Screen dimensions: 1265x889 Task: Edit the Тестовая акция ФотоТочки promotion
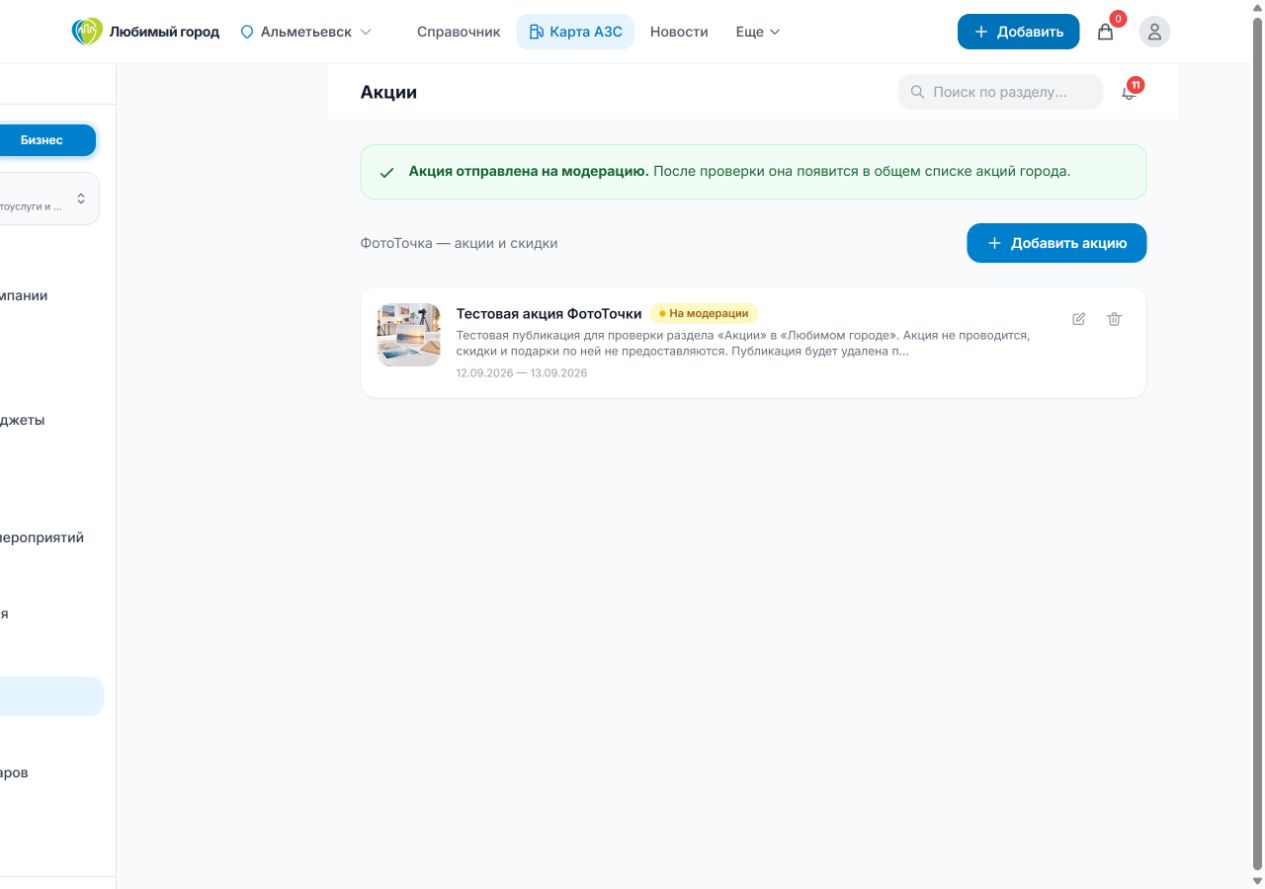(1079, 319)
